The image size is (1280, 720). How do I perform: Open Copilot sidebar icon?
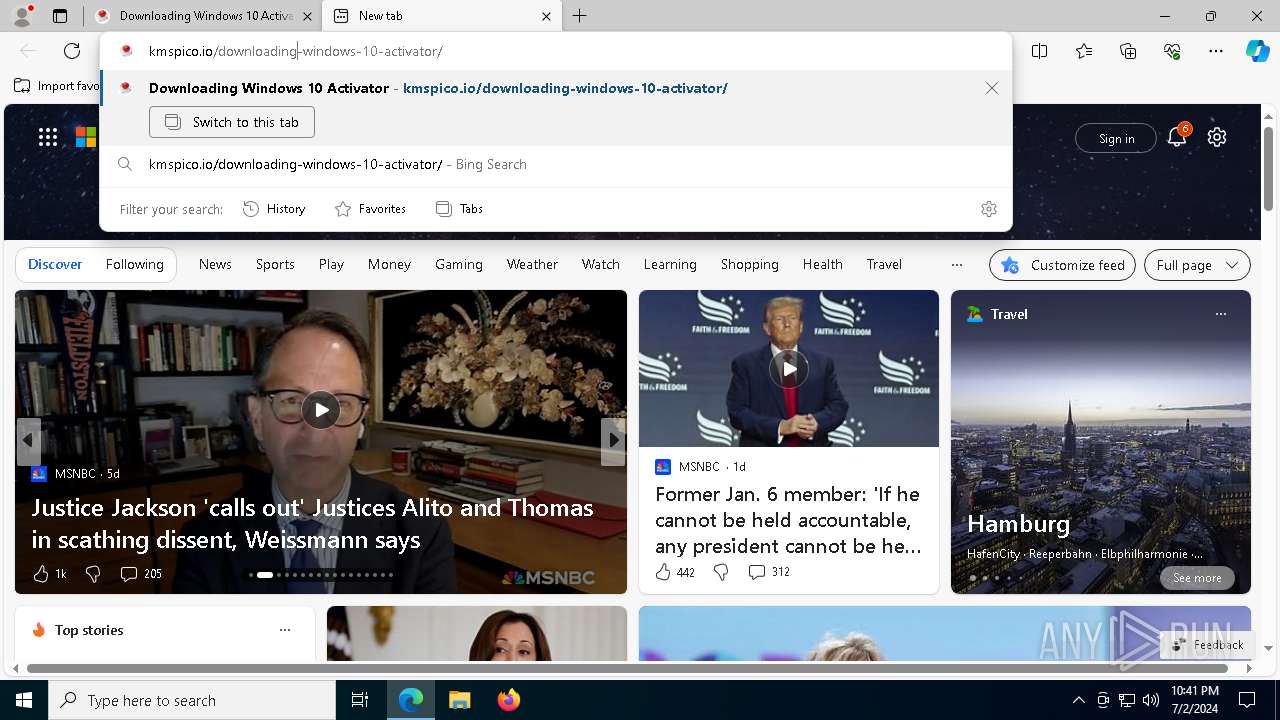[x=1258, y=51]
